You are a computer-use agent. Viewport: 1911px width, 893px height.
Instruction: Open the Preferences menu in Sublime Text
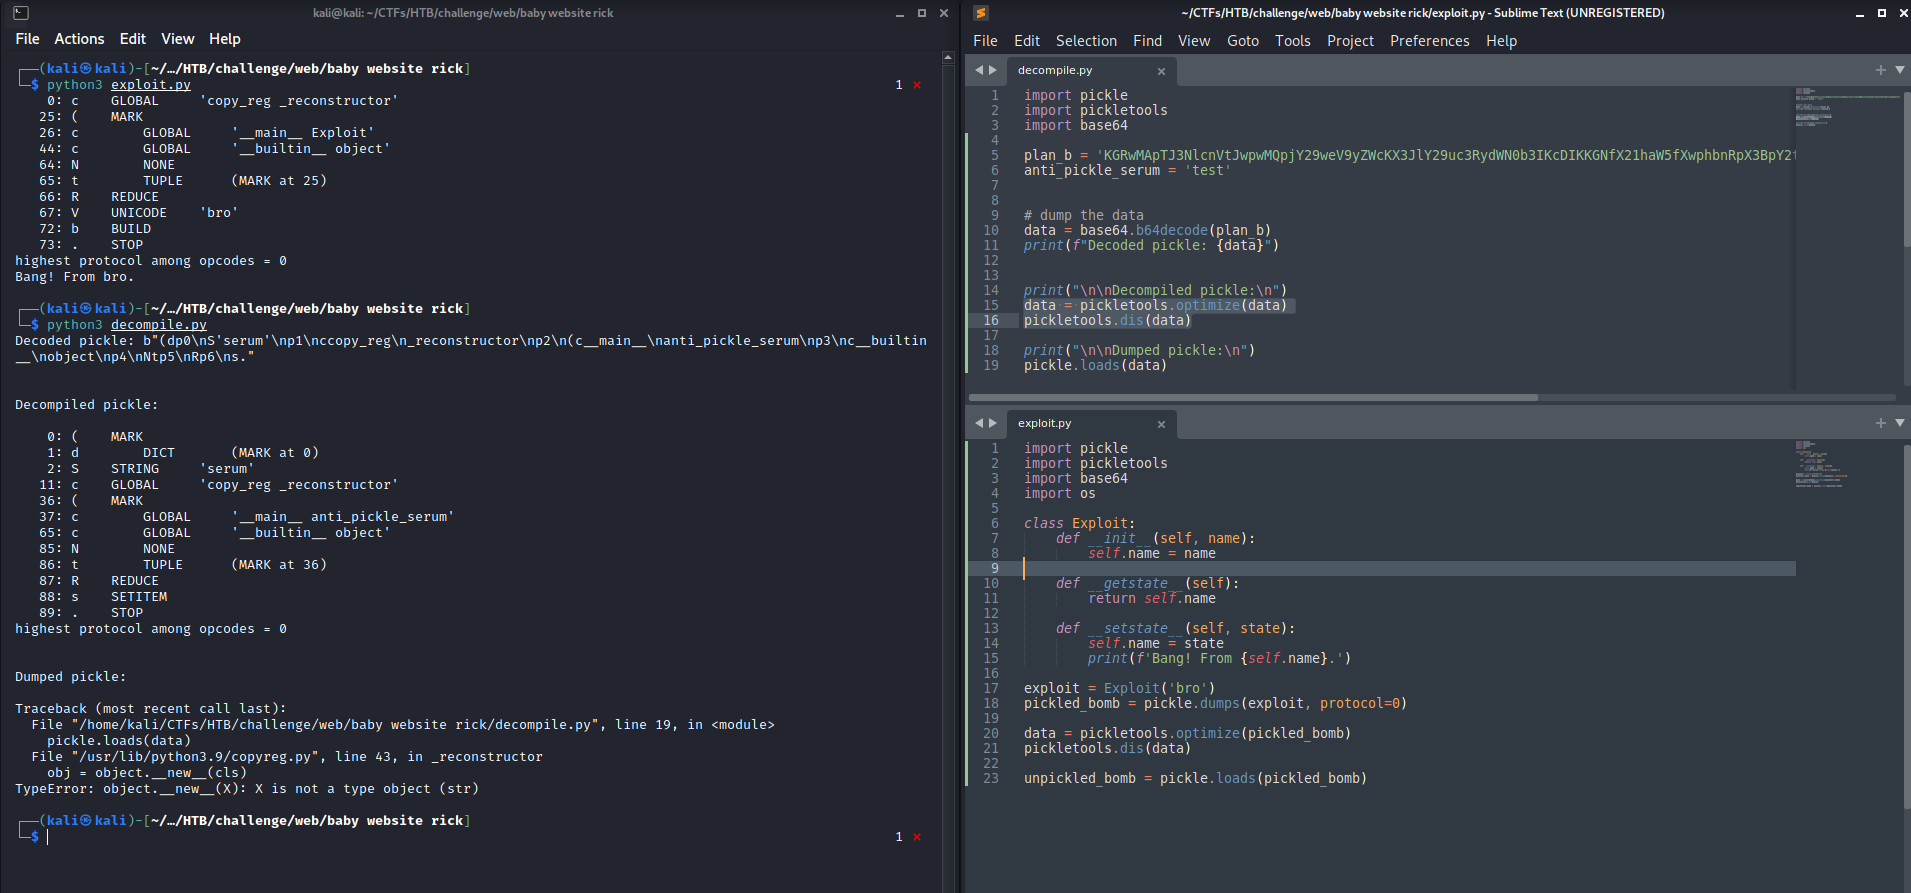[x=1429, y=41]
